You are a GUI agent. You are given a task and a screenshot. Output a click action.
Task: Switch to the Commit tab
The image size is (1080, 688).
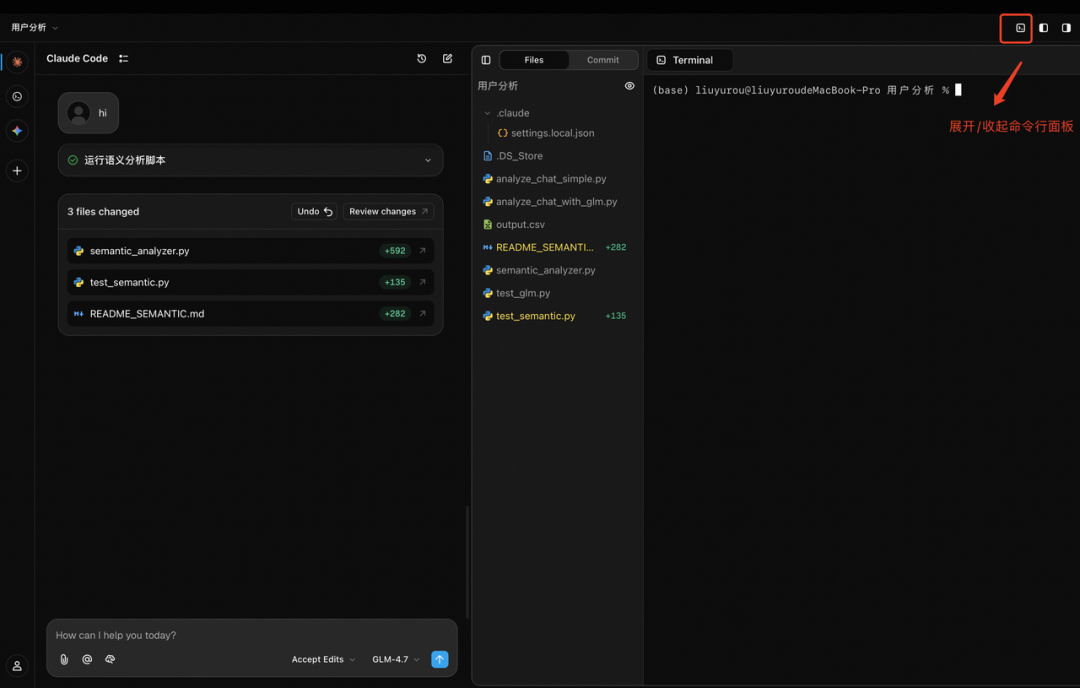(x=603, y=60)
